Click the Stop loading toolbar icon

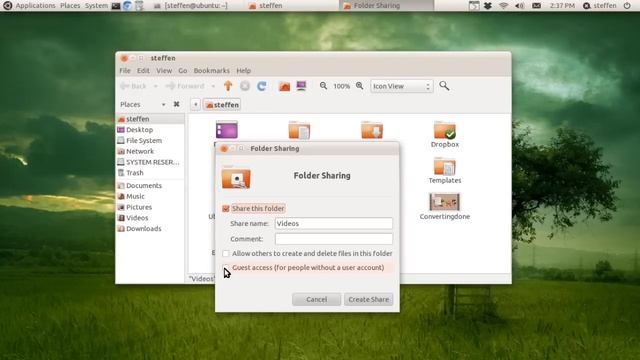[x=245, y=86]
